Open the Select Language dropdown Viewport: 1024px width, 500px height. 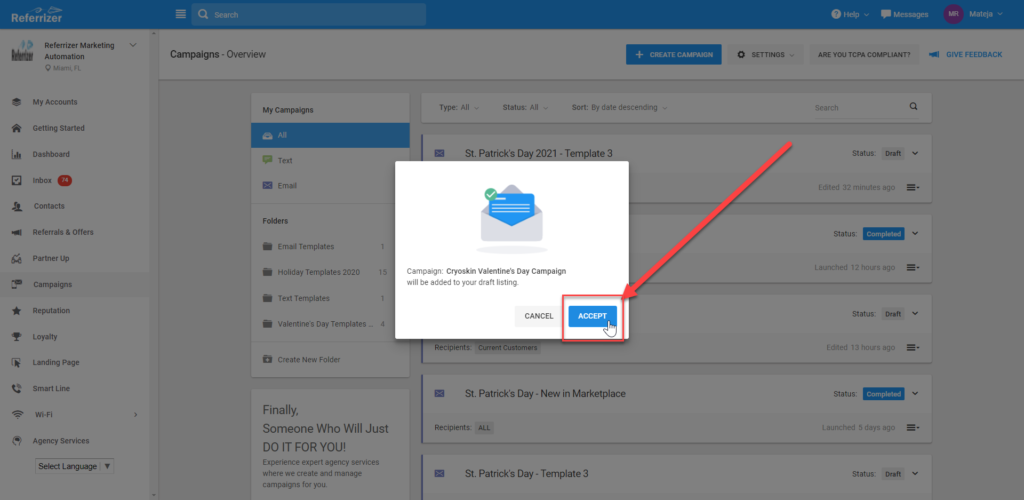(74, 466)
